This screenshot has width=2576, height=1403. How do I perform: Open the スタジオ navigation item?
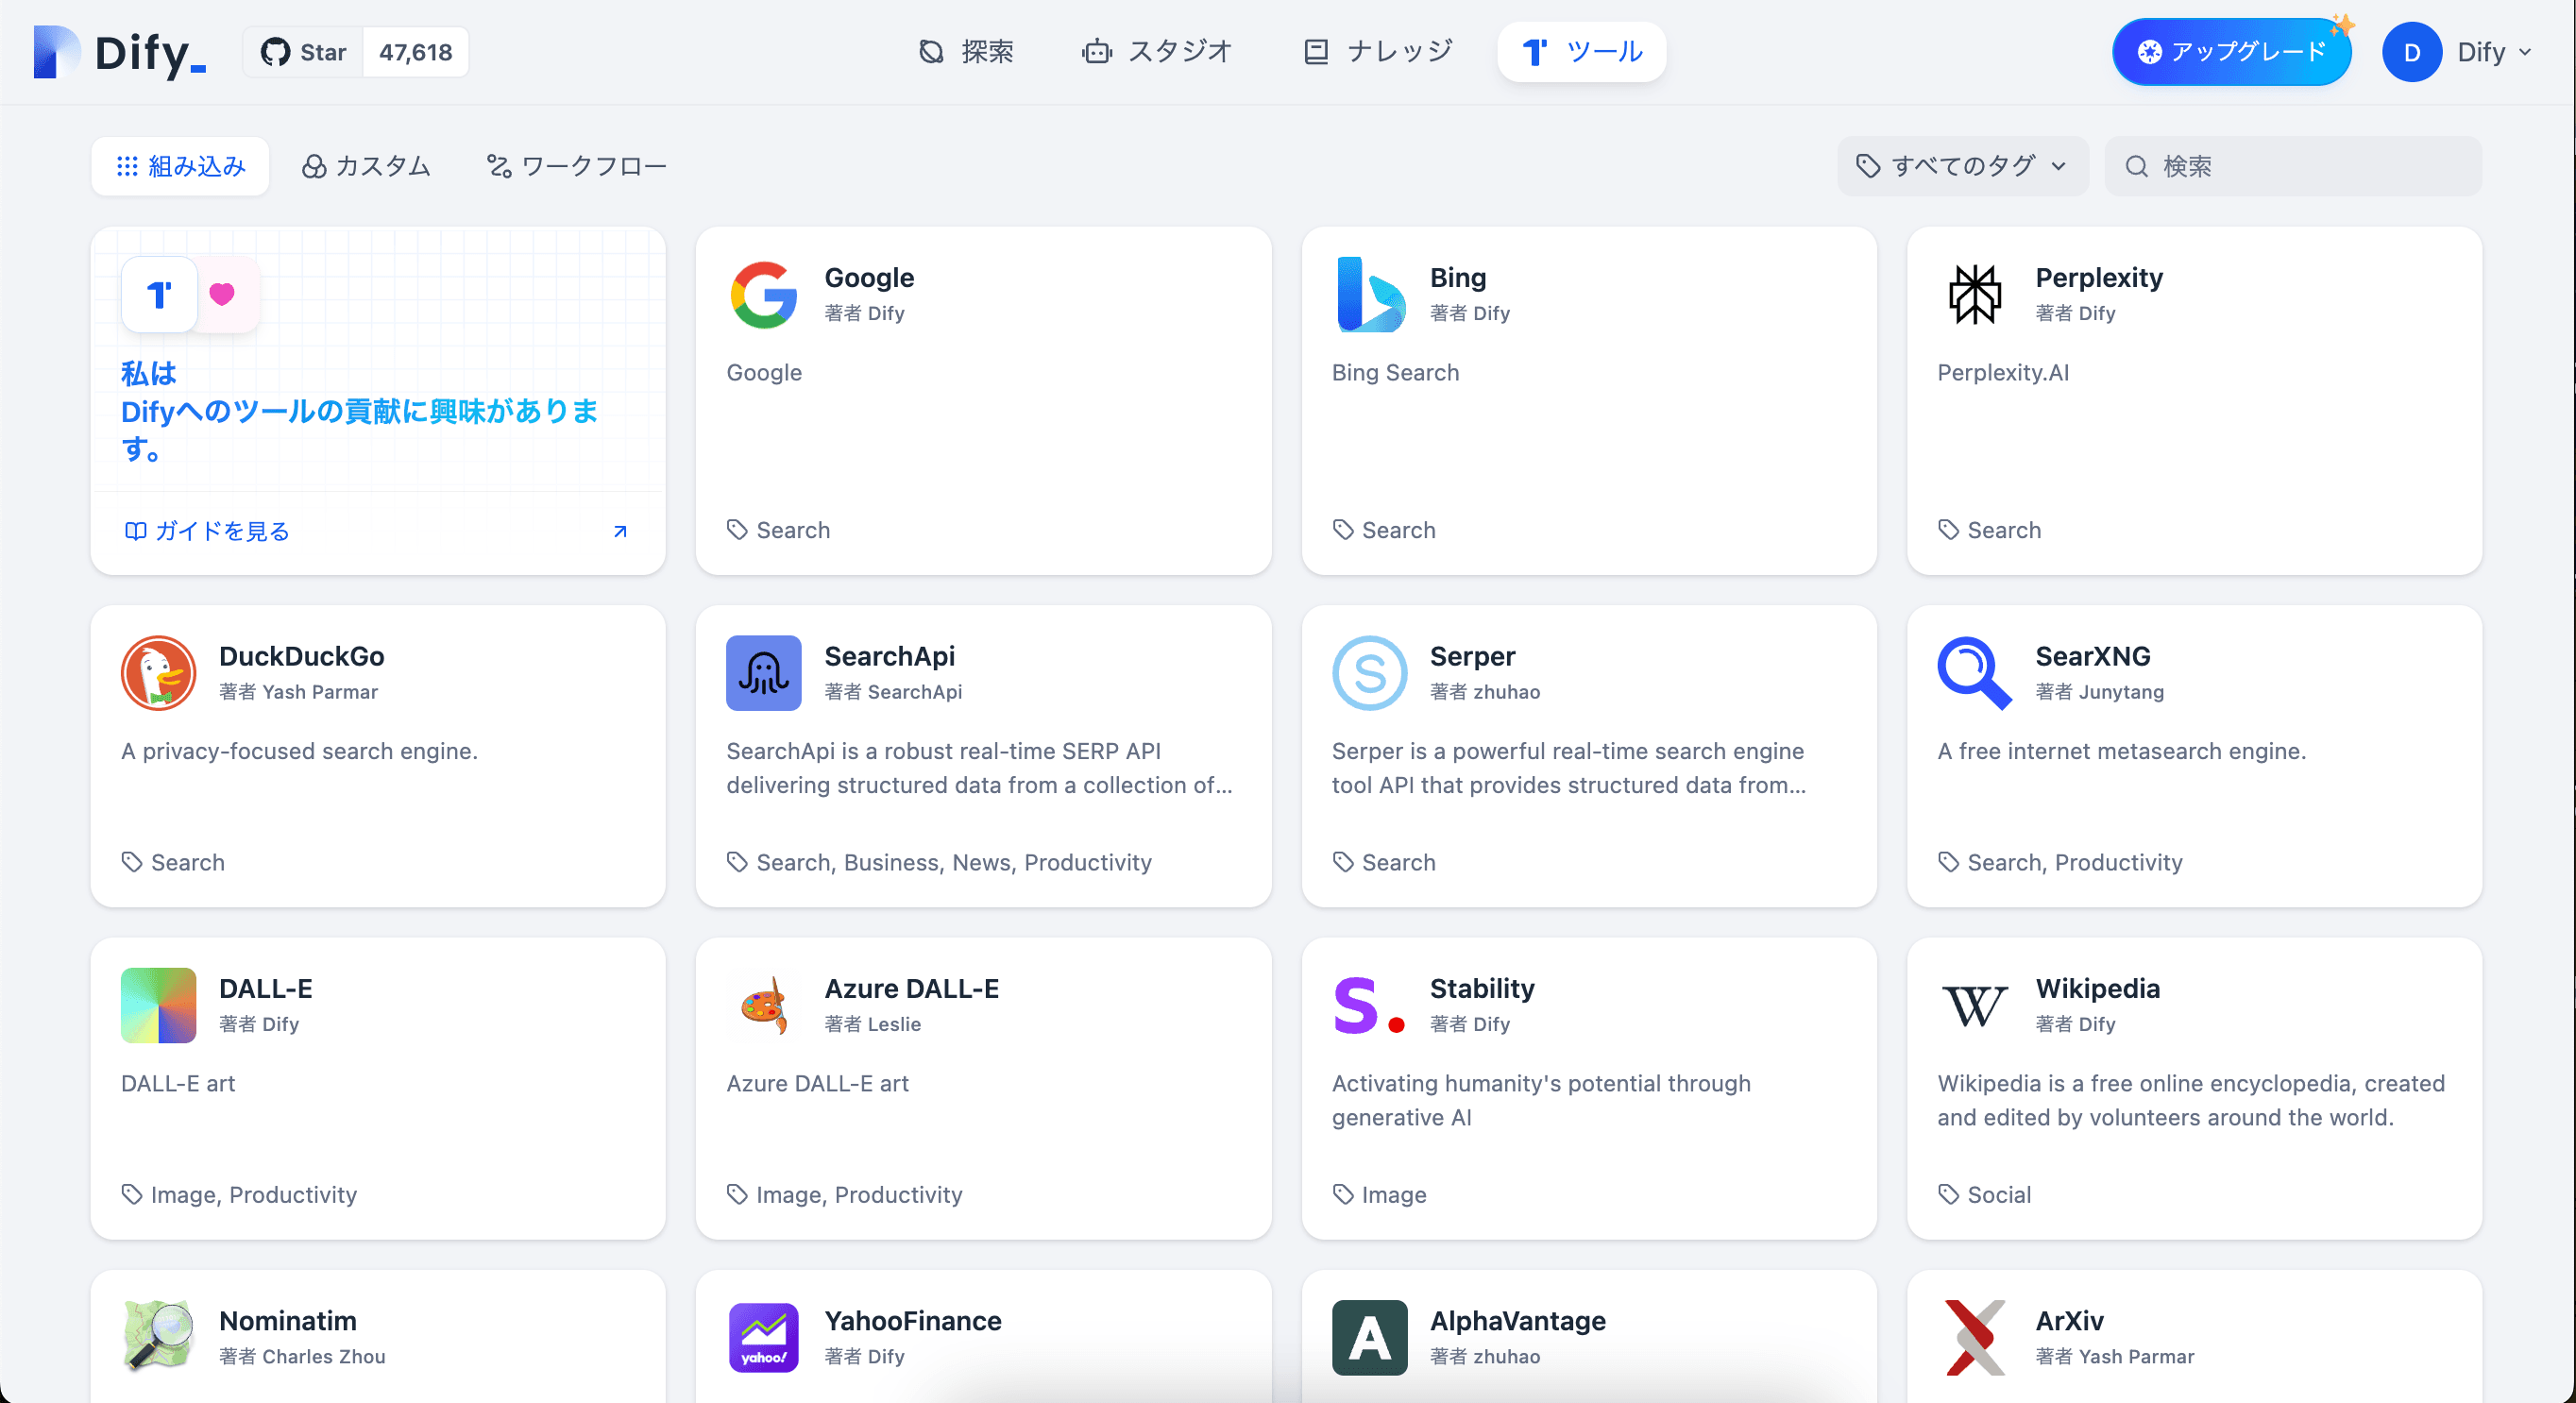pos(1157,52)
